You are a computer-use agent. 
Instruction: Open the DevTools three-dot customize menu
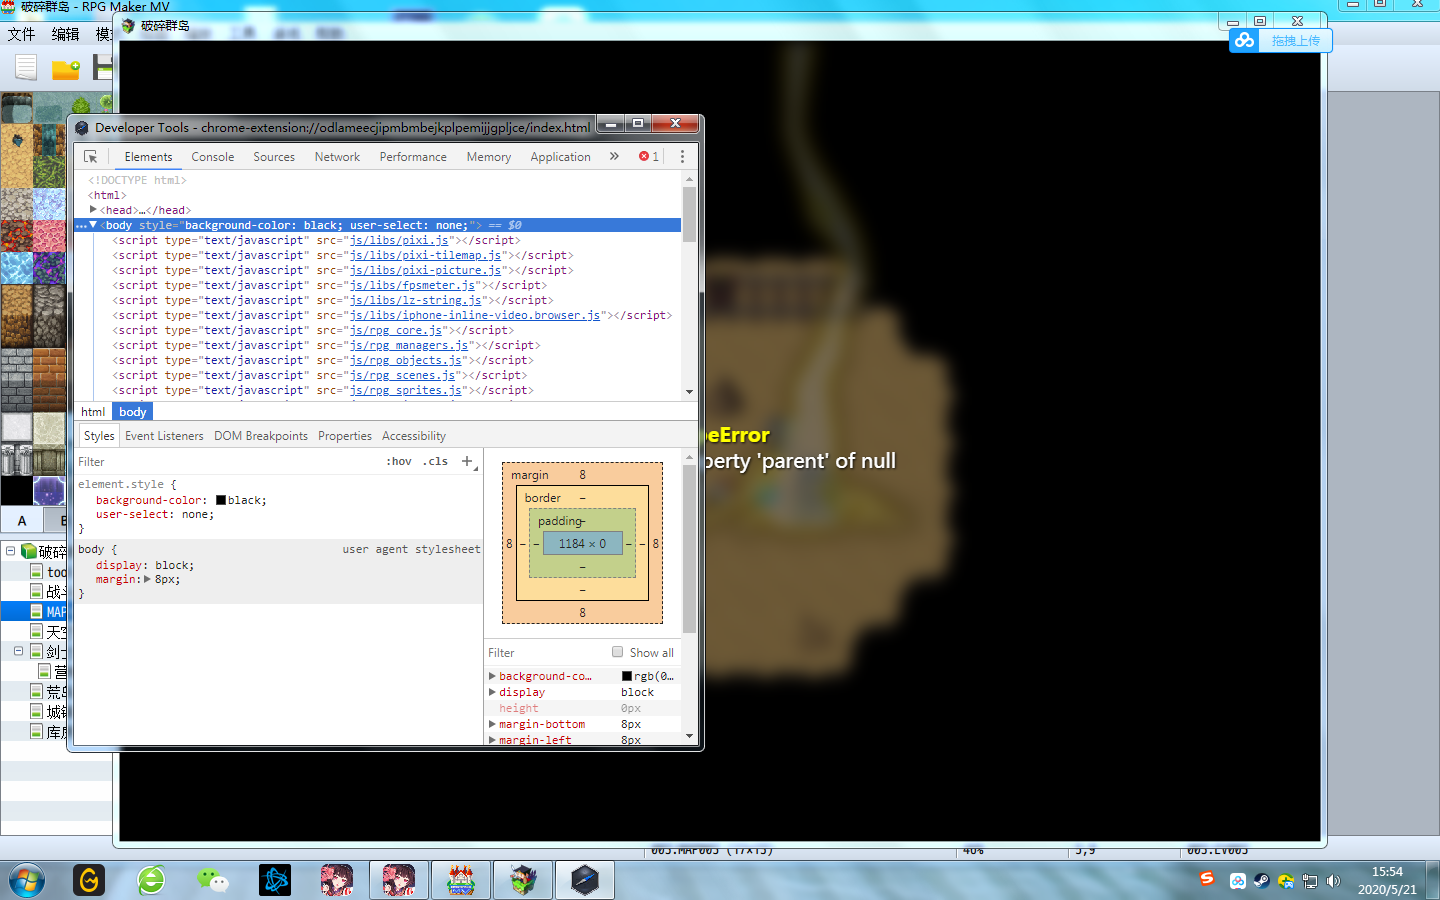682,157
